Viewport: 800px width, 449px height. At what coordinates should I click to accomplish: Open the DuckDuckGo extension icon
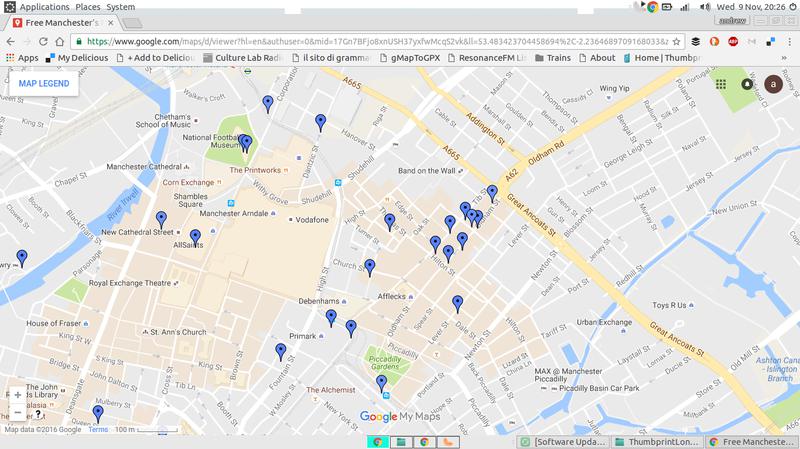pyautogui.click(x=714, y=42)
